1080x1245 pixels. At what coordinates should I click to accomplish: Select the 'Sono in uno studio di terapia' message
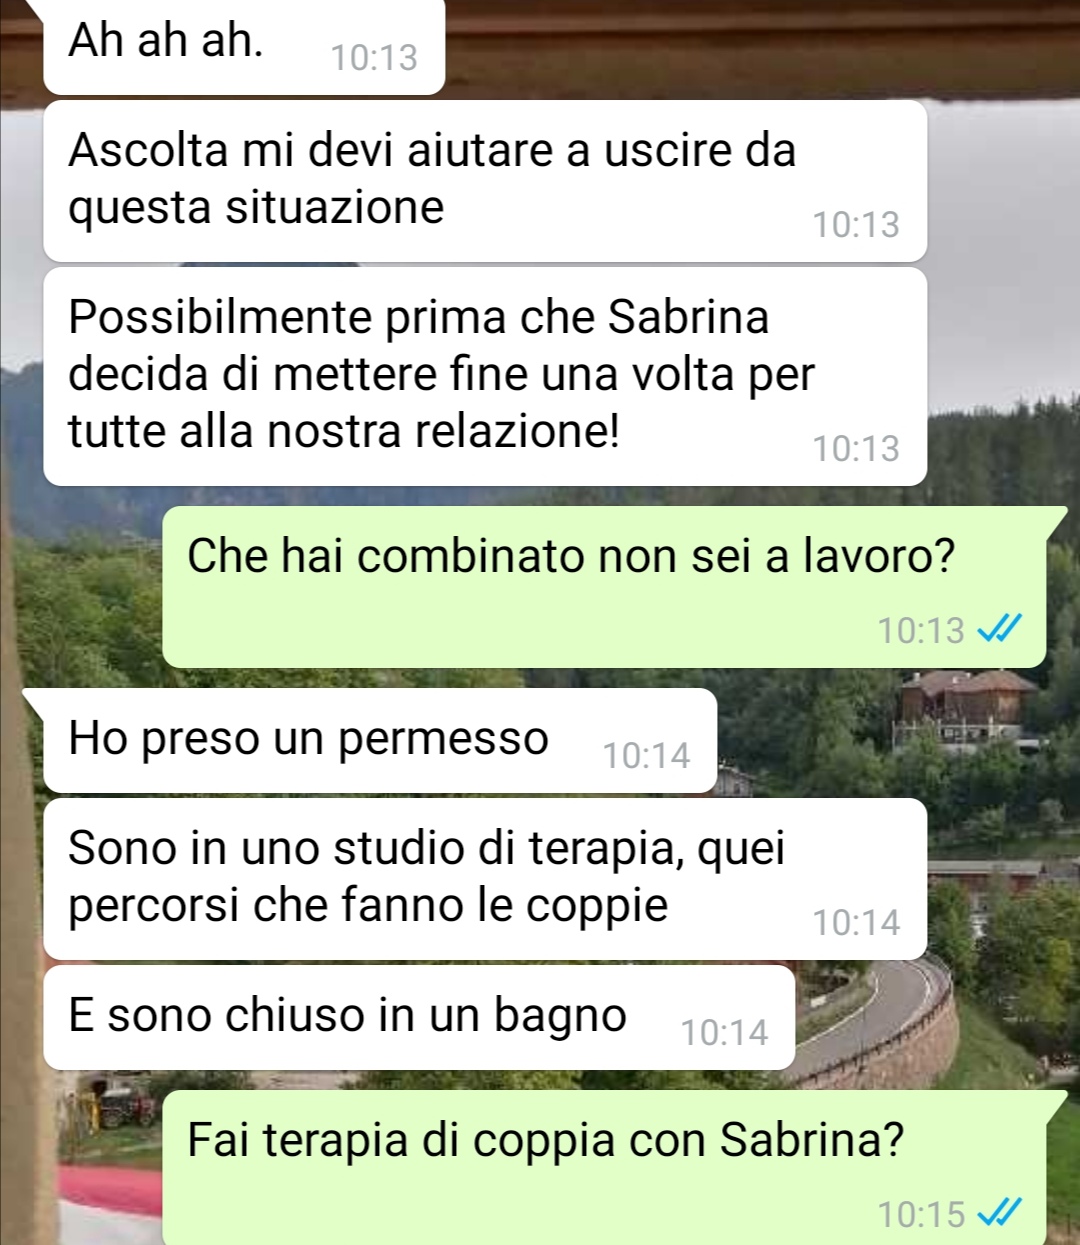click(485, 878)
